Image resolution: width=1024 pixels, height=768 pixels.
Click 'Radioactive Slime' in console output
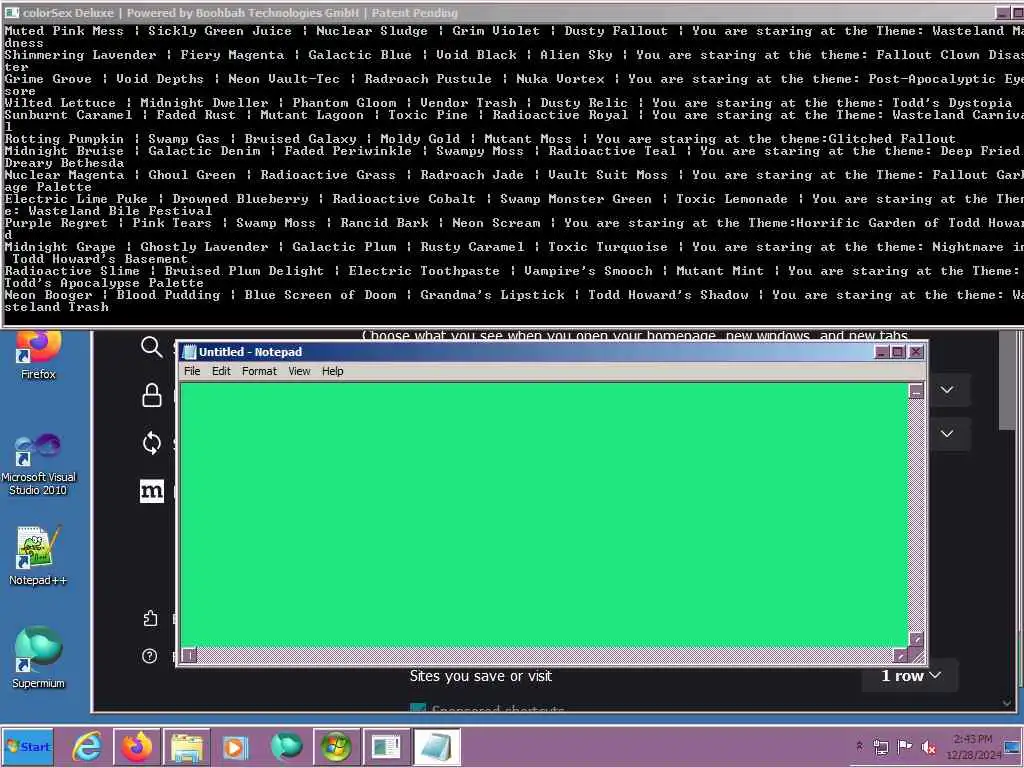72,270
